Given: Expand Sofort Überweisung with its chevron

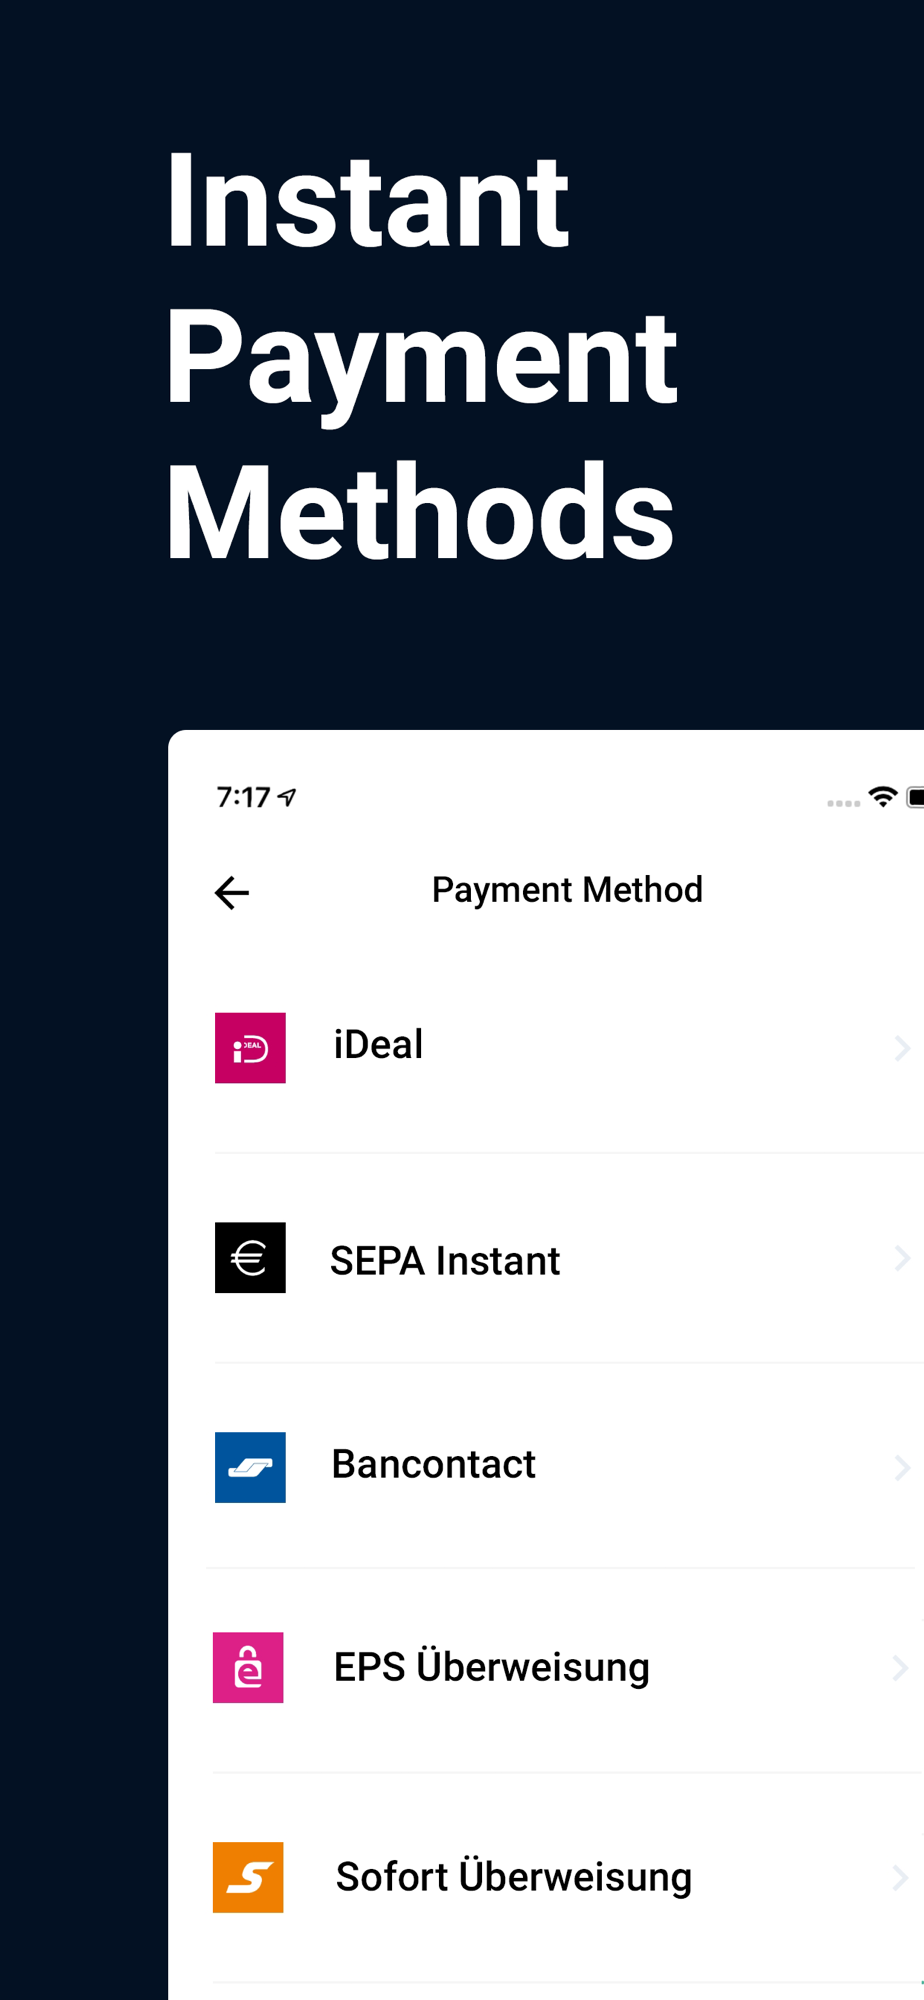Looking at the screenshot, I should click(900, 1879).
